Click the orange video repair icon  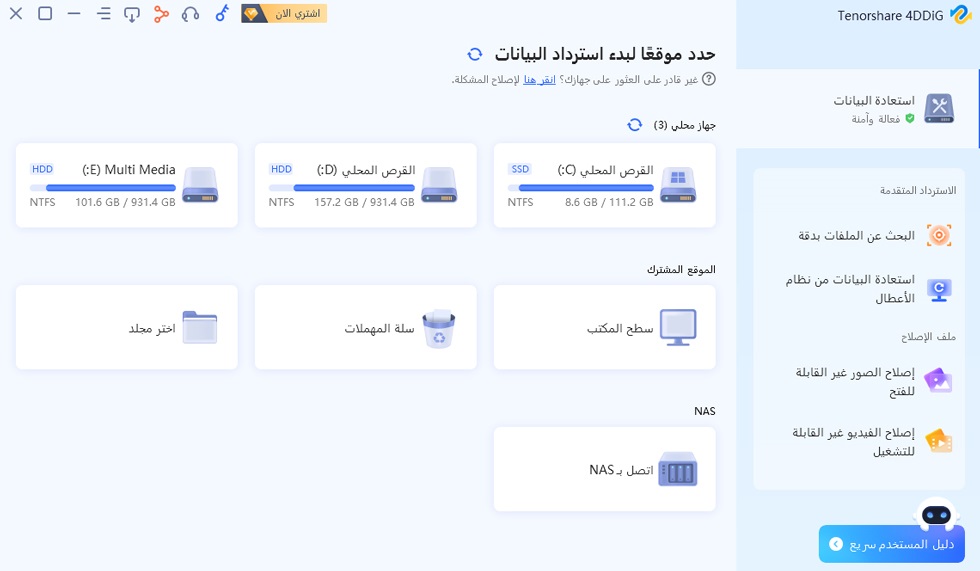tap(939, 441)
